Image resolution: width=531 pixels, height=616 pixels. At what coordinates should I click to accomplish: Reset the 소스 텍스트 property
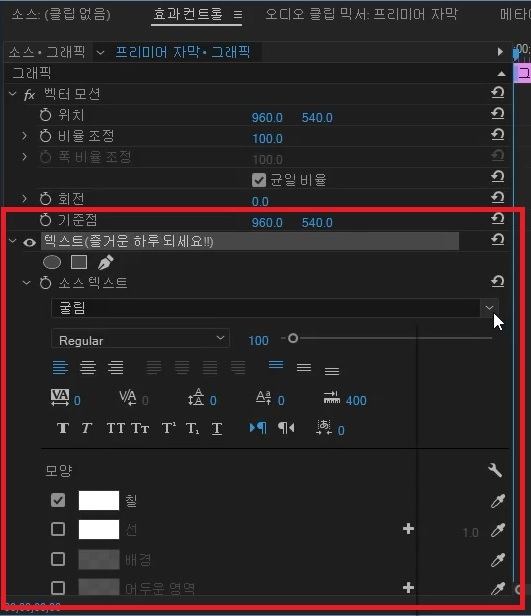point(498,282)
